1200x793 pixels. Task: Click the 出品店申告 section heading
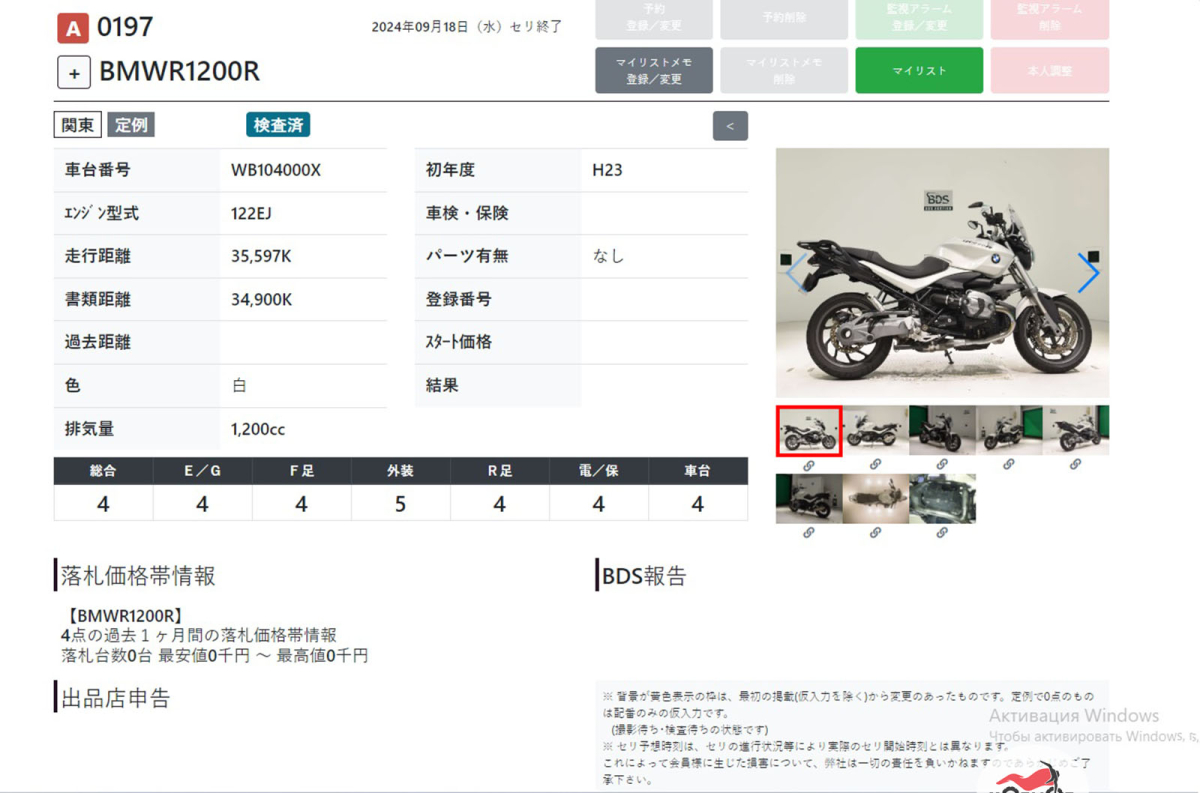(116, 698)
